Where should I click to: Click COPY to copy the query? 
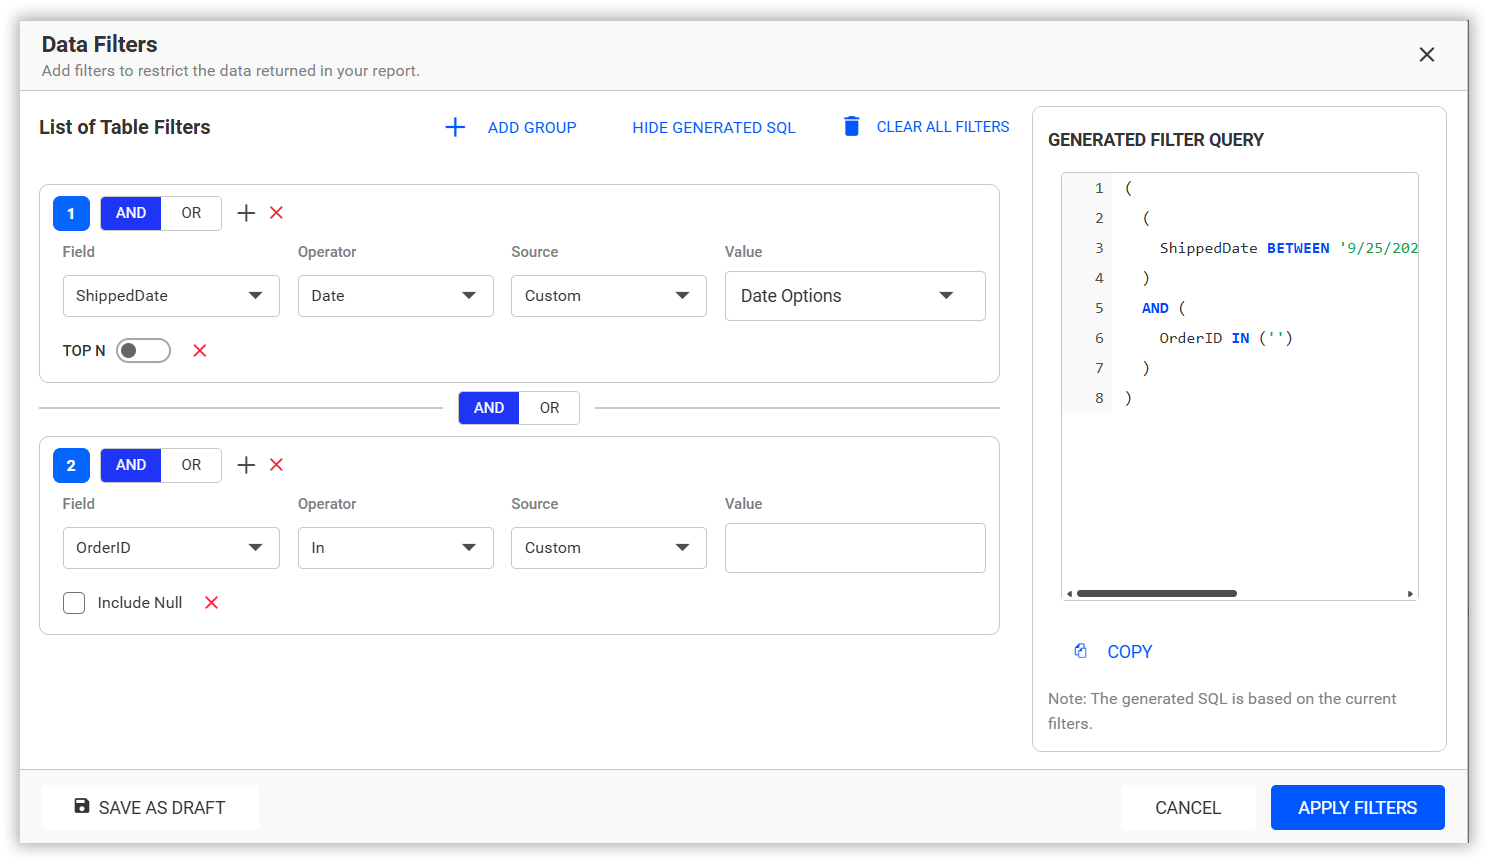pyautogui.click(x=1130, y=652)
